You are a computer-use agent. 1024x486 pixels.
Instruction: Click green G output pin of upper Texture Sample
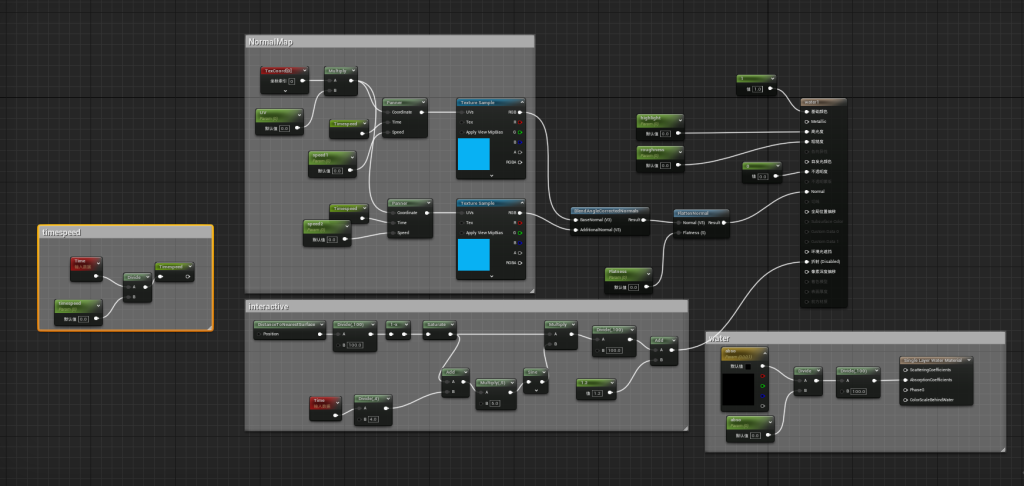tap(520, 132)
